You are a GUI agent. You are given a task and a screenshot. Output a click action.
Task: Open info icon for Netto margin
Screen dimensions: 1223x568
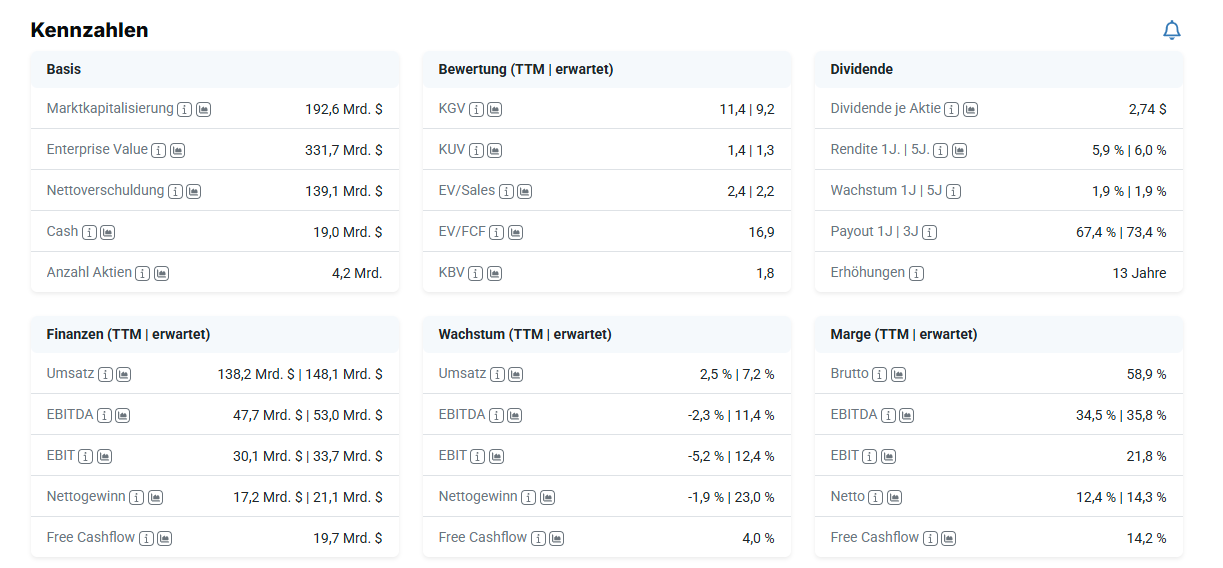pyautogui.click(x=876, y=497)
